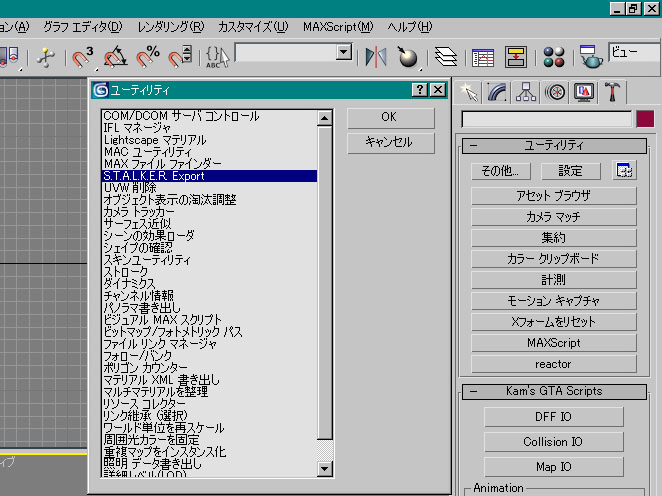This screenshot has height=496, width=662.
Task: Switch to the Create panel tab
Action: pos(469,92)
